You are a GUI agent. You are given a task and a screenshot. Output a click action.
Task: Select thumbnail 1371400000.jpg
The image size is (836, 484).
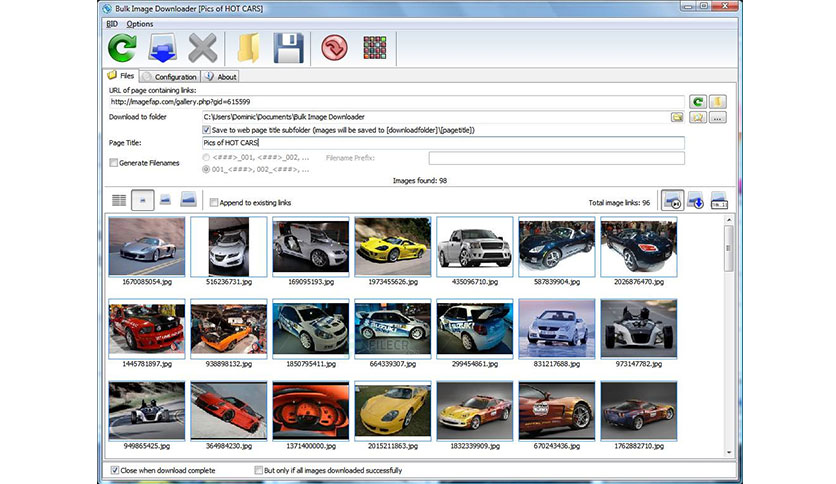point(311,410)
